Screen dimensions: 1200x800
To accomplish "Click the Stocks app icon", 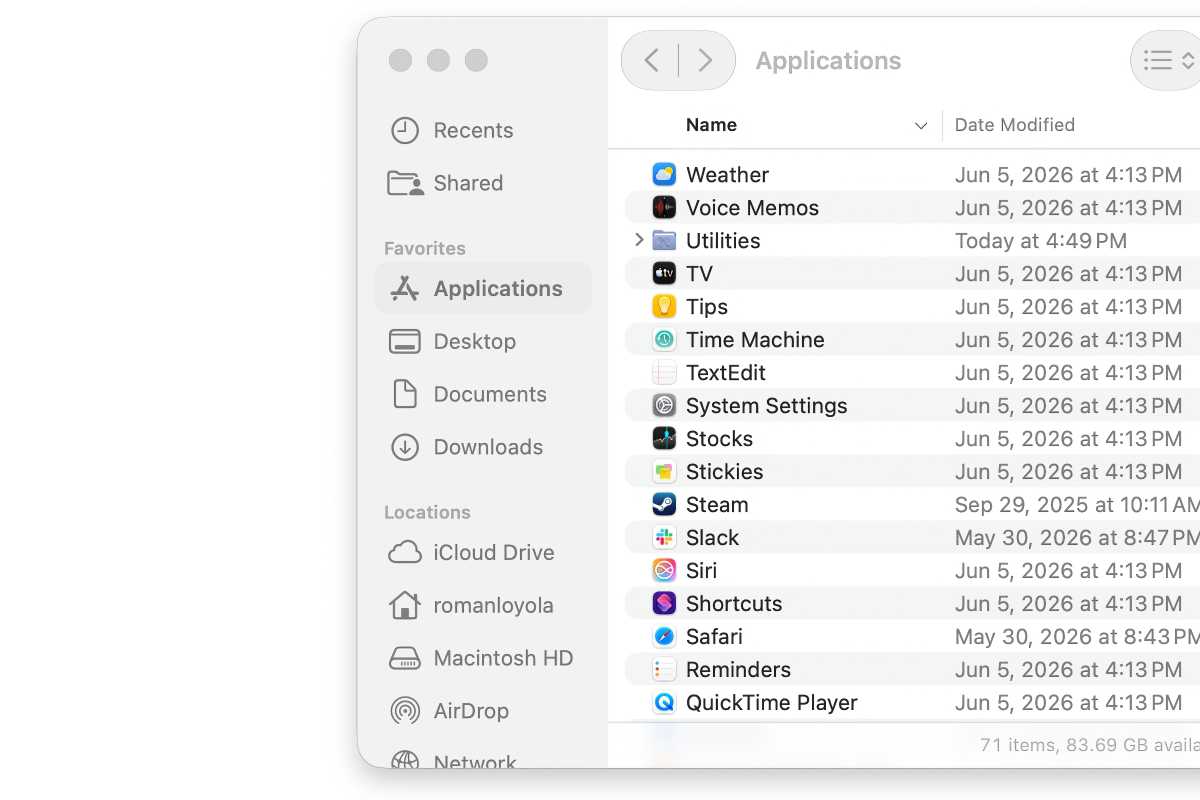I will click(664, 439).
